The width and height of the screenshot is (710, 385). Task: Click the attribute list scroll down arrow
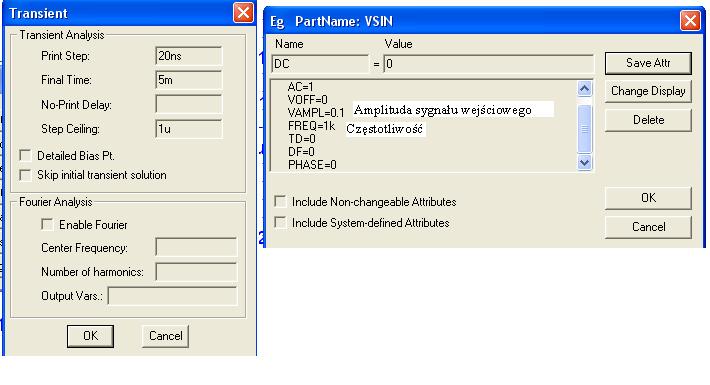pyautogui.click(x=585, y=162)
